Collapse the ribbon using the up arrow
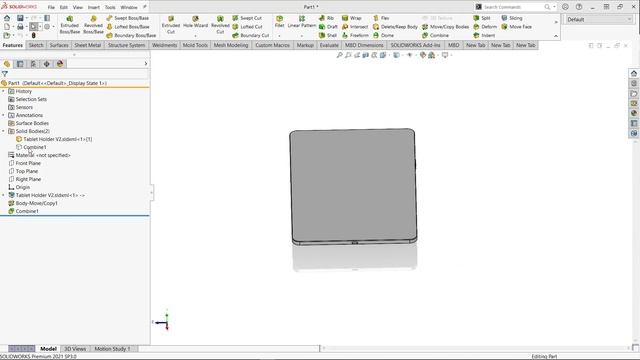The height and width of the screenshot is (360, 640). (x=556, y=36)
